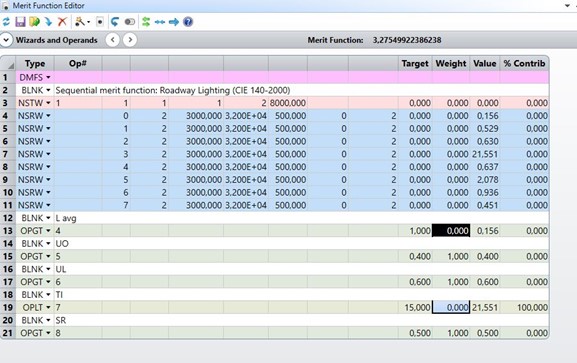Open the wizard icon's small dropdown arrow
This screenshot has width=577, height=363.
(88, 22)
